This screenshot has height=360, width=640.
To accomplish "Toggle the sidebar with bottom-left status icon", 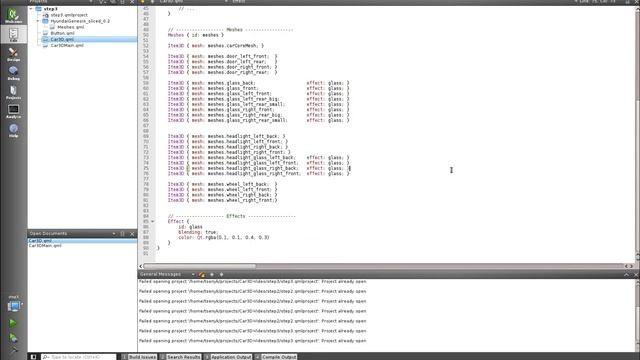I will (x=33, y=357).
